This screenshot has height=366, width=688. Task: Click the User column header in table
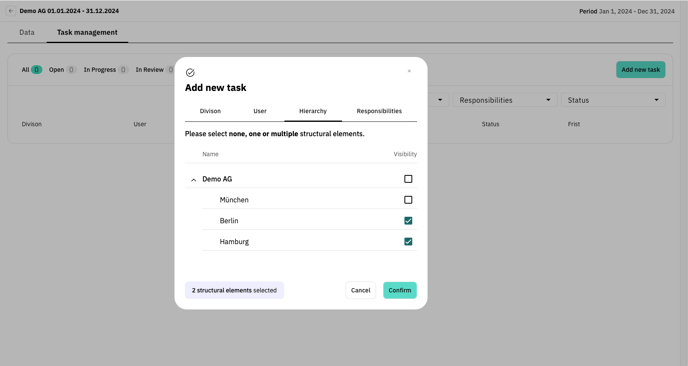[x=140, y=124]
